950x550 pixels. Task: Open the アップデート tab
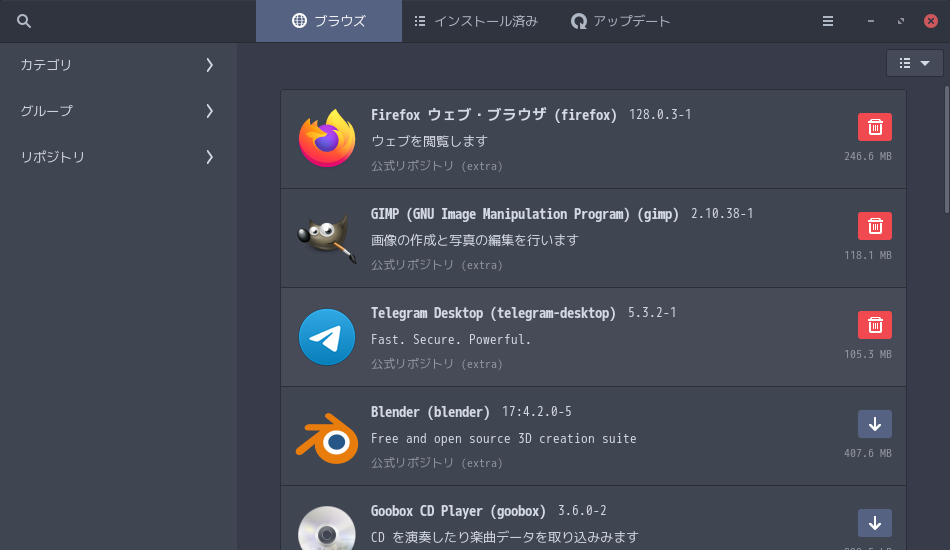click(x=620, y=21)
